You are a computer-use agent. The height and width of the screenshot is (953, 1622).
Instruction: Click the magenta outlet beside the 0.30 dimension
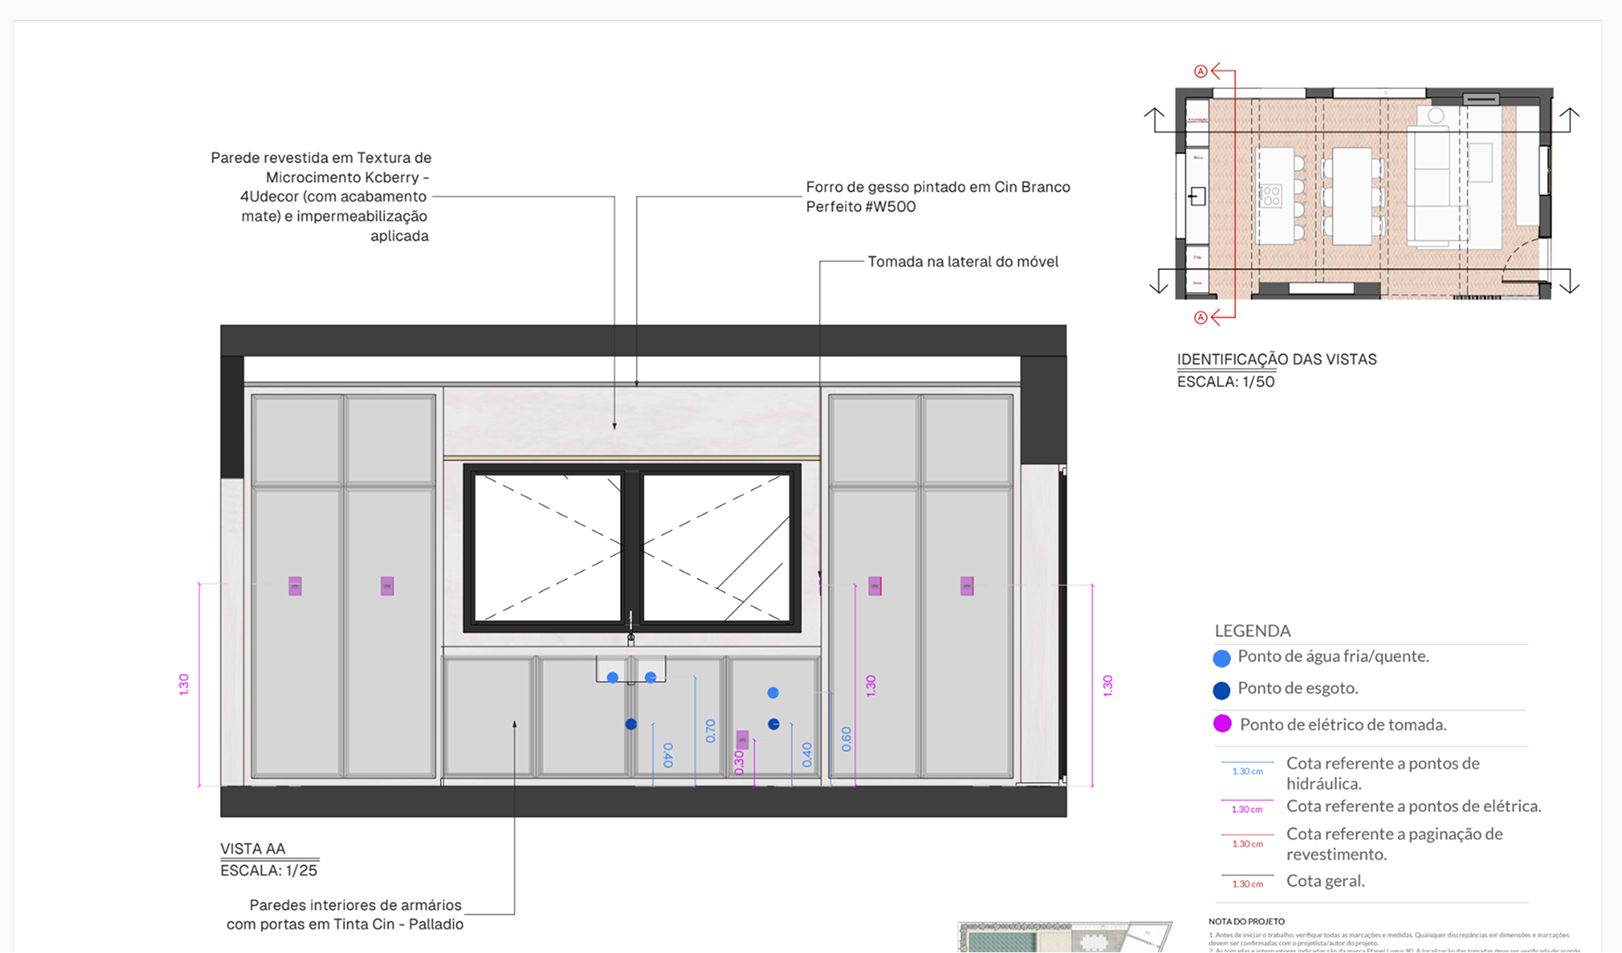(742, 740)
